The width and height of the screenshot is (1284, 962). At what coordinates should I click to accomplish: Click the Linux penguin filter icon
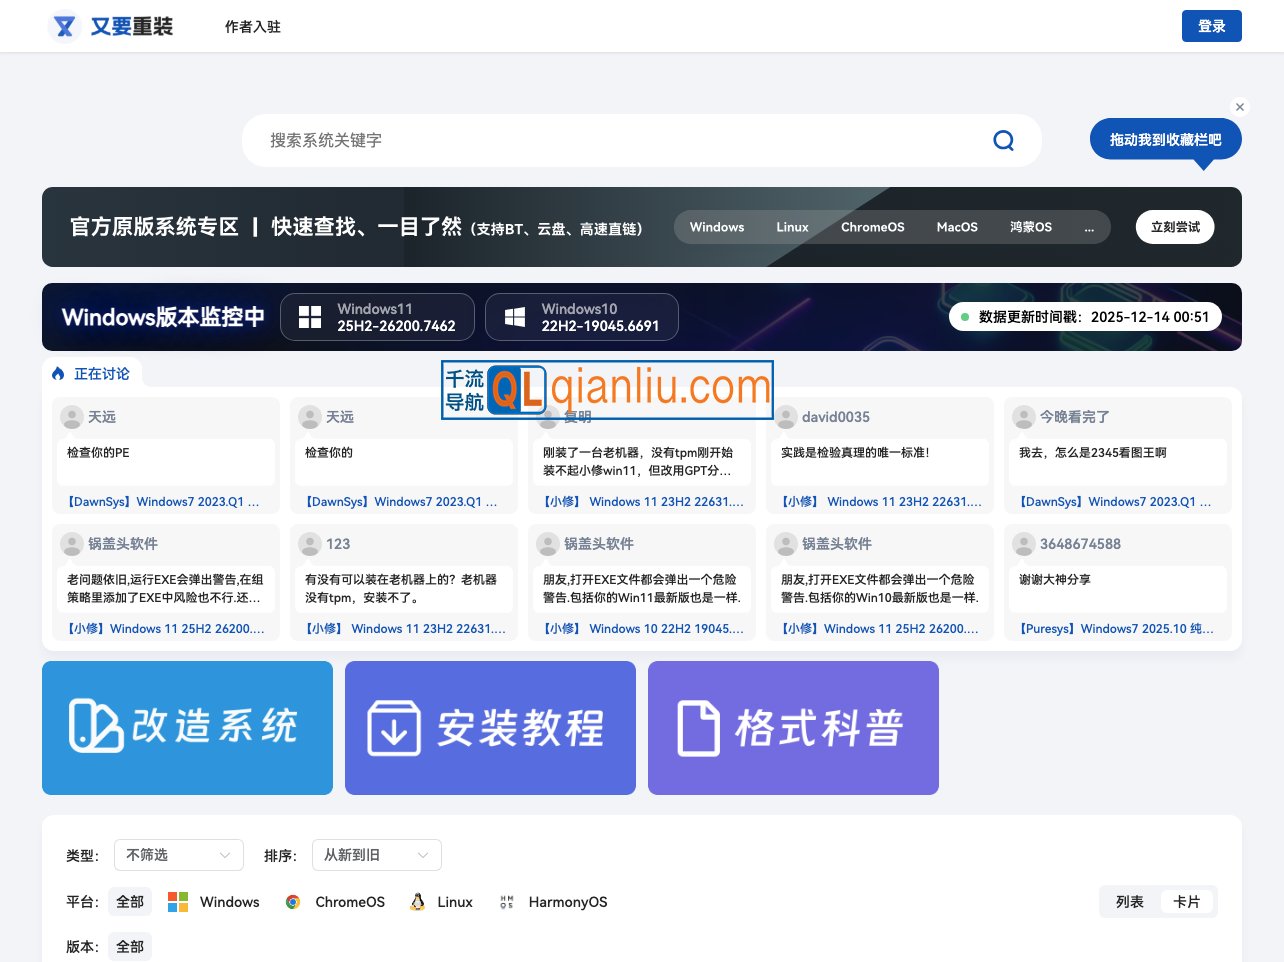click(x=417, y=901)
